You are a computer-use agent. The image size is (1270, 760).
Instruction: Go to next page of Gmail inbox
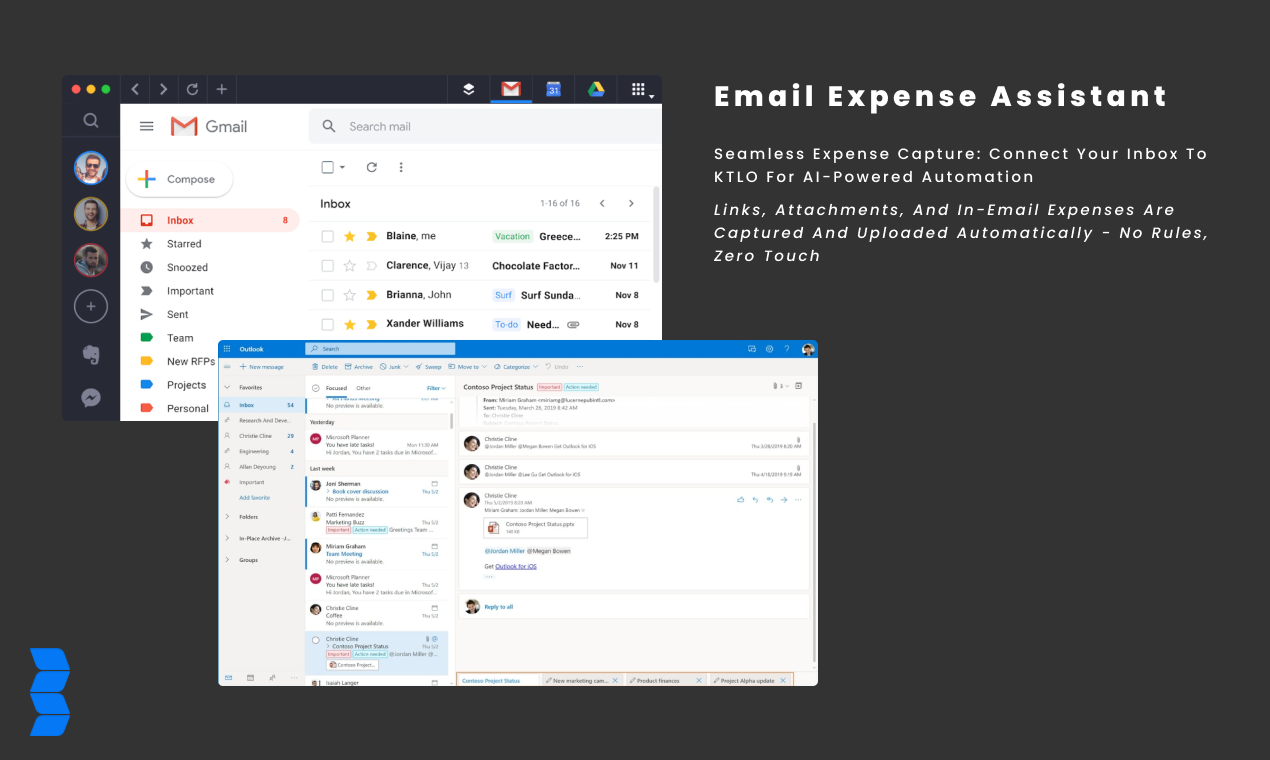coord(631,203)
